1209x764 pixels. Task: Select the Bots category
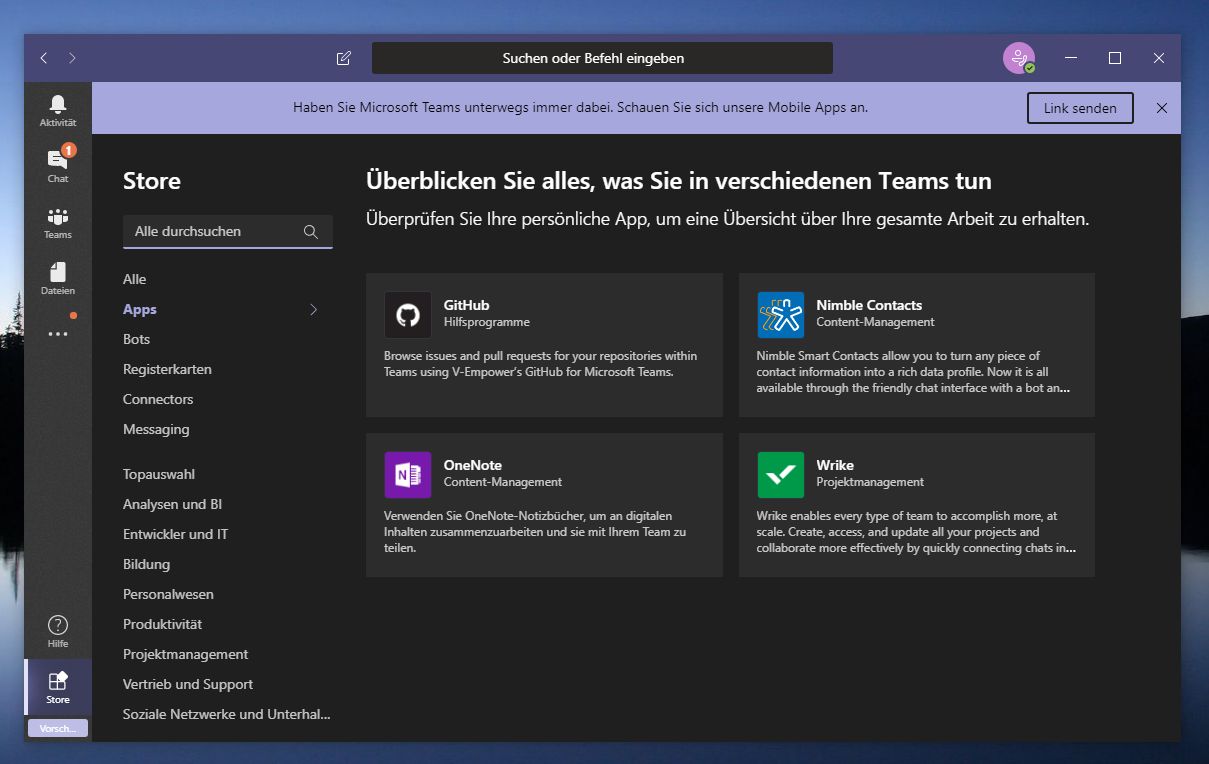point(136,339)
